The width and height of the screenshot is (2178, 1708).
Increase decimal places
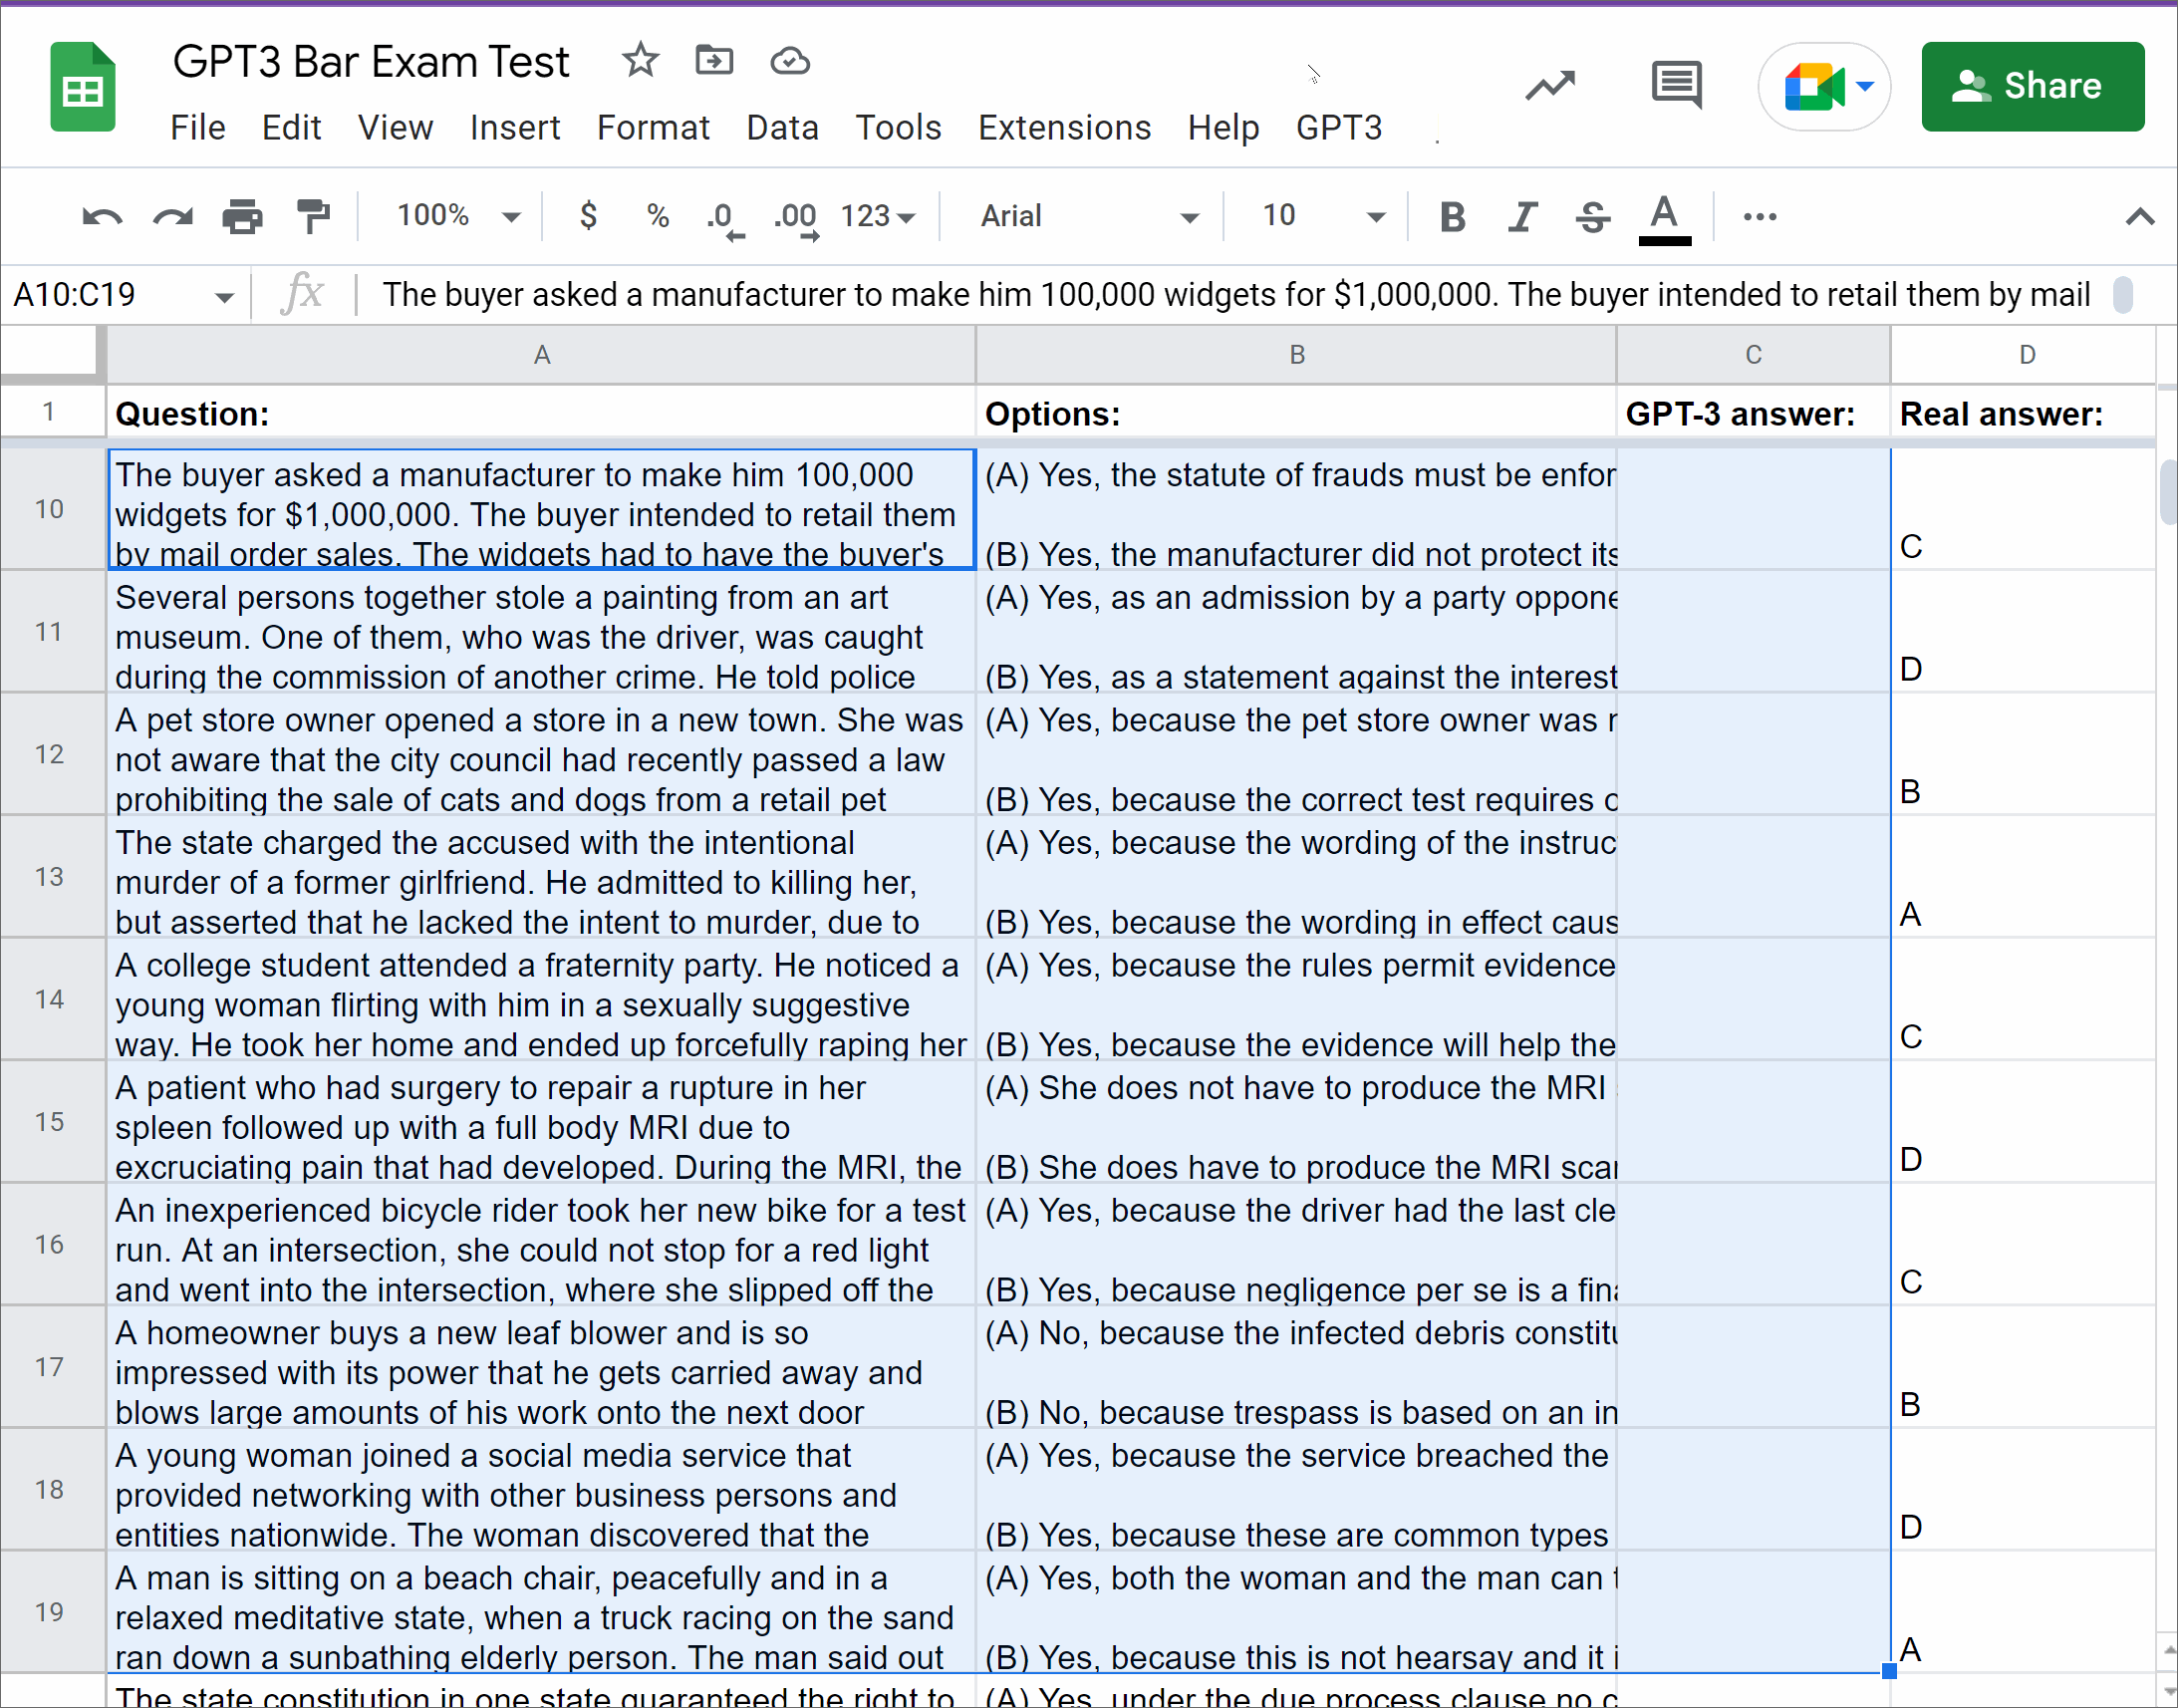[x=796, y=219]
